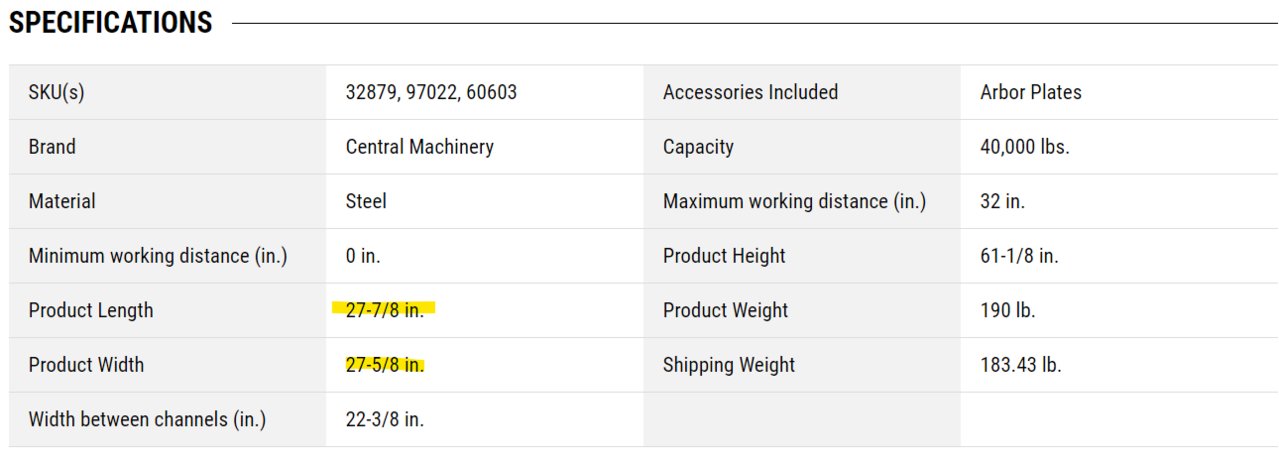1279x462 pixels.
Task: Click the Central Machinery brand value
Action: click(419, 147)
